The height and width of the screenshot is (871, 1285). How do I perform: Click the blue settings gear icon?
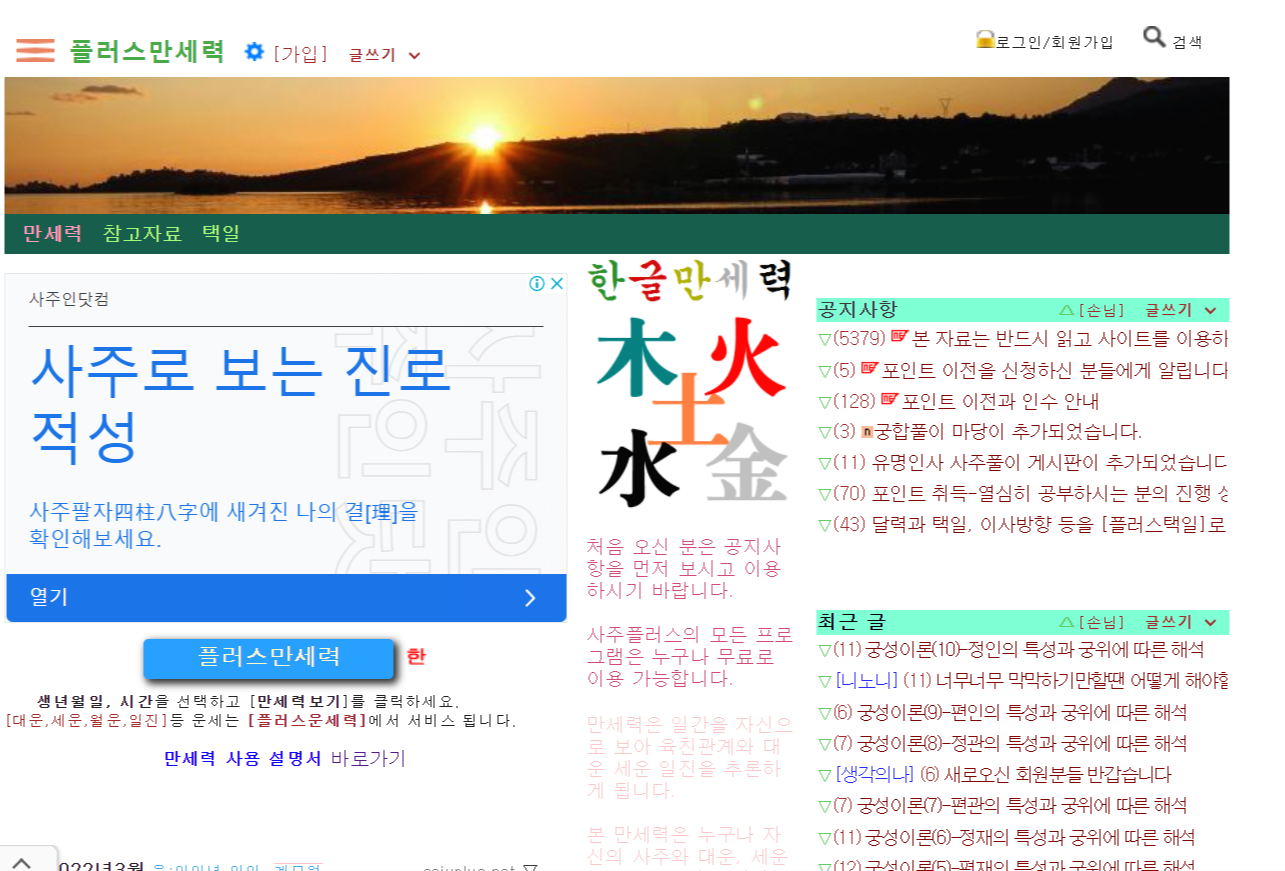pos(255,52)
